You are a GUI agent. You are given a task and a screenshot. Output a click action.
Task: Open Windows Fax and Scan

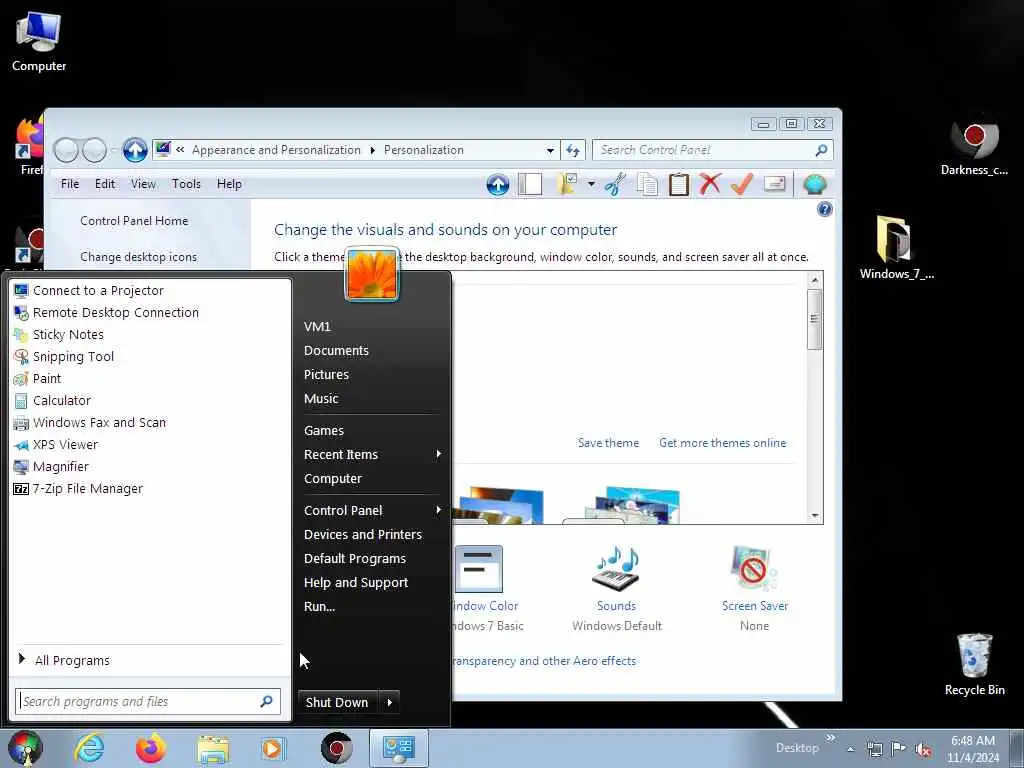150,423
